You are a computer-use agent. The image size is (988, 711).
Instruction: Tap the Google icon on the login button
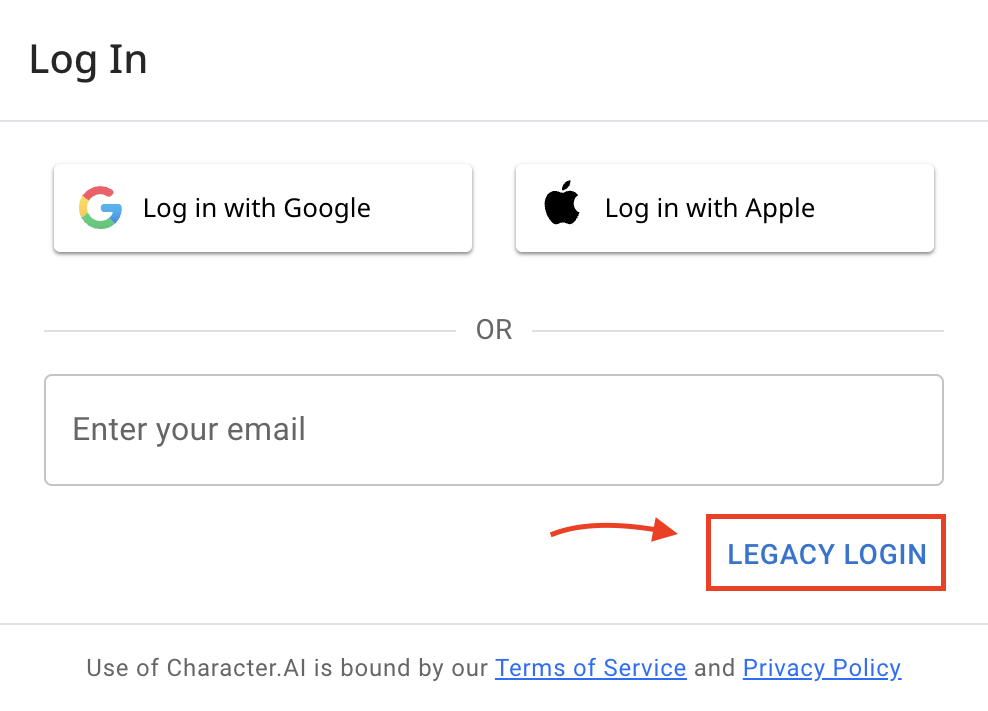[x=99, y=207]
